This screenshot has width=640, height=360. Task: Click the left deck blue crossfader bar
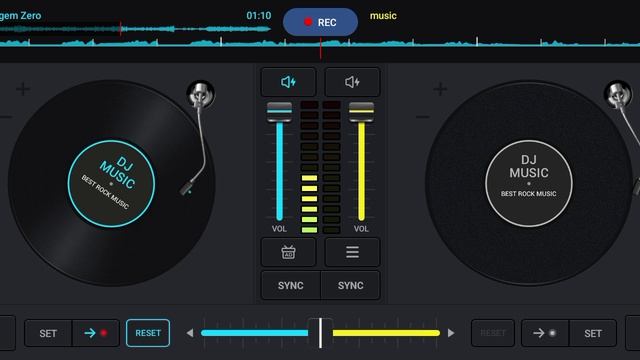pos(254,333)
